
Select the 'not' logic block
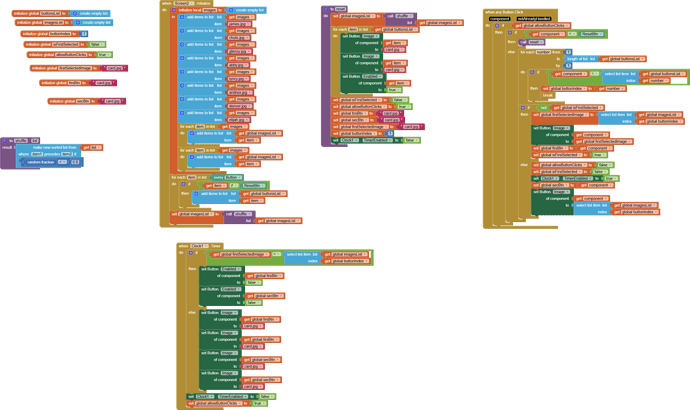click(x=543, y=107)
